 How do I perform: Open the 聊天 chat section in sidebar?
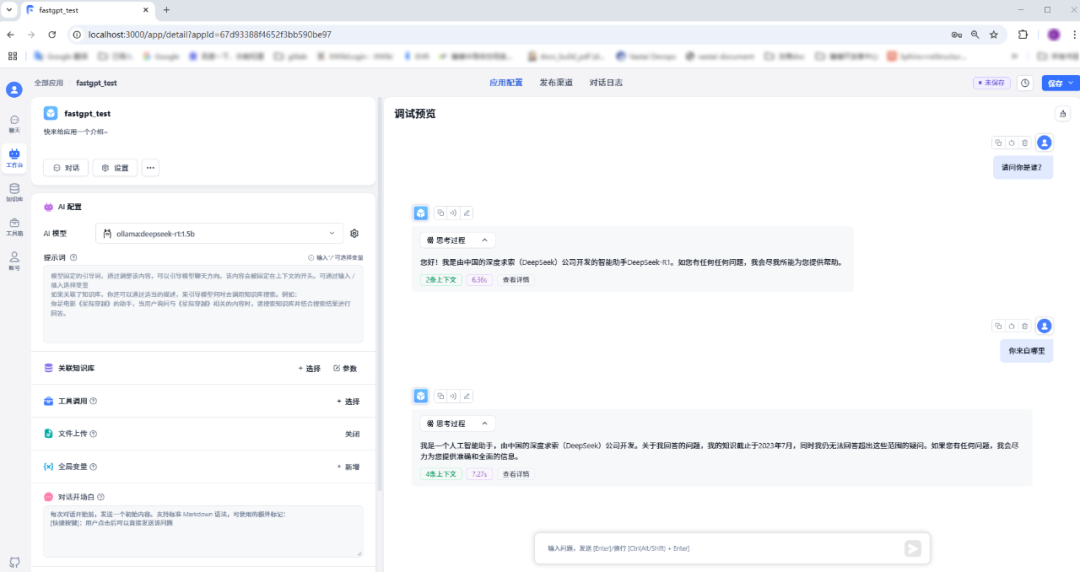[14, 124]
